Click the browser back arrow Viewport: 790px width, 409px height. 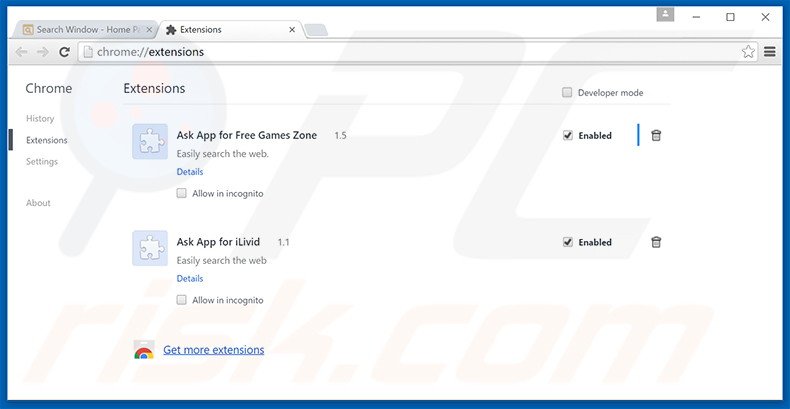click(x=21, y=52)
